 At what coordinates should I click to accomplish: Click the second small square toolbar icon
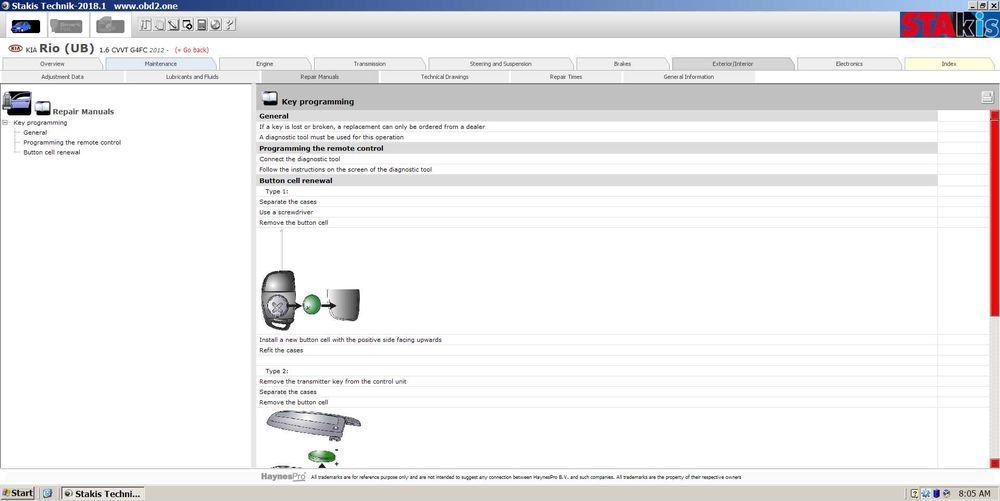[x=159, y=25]
